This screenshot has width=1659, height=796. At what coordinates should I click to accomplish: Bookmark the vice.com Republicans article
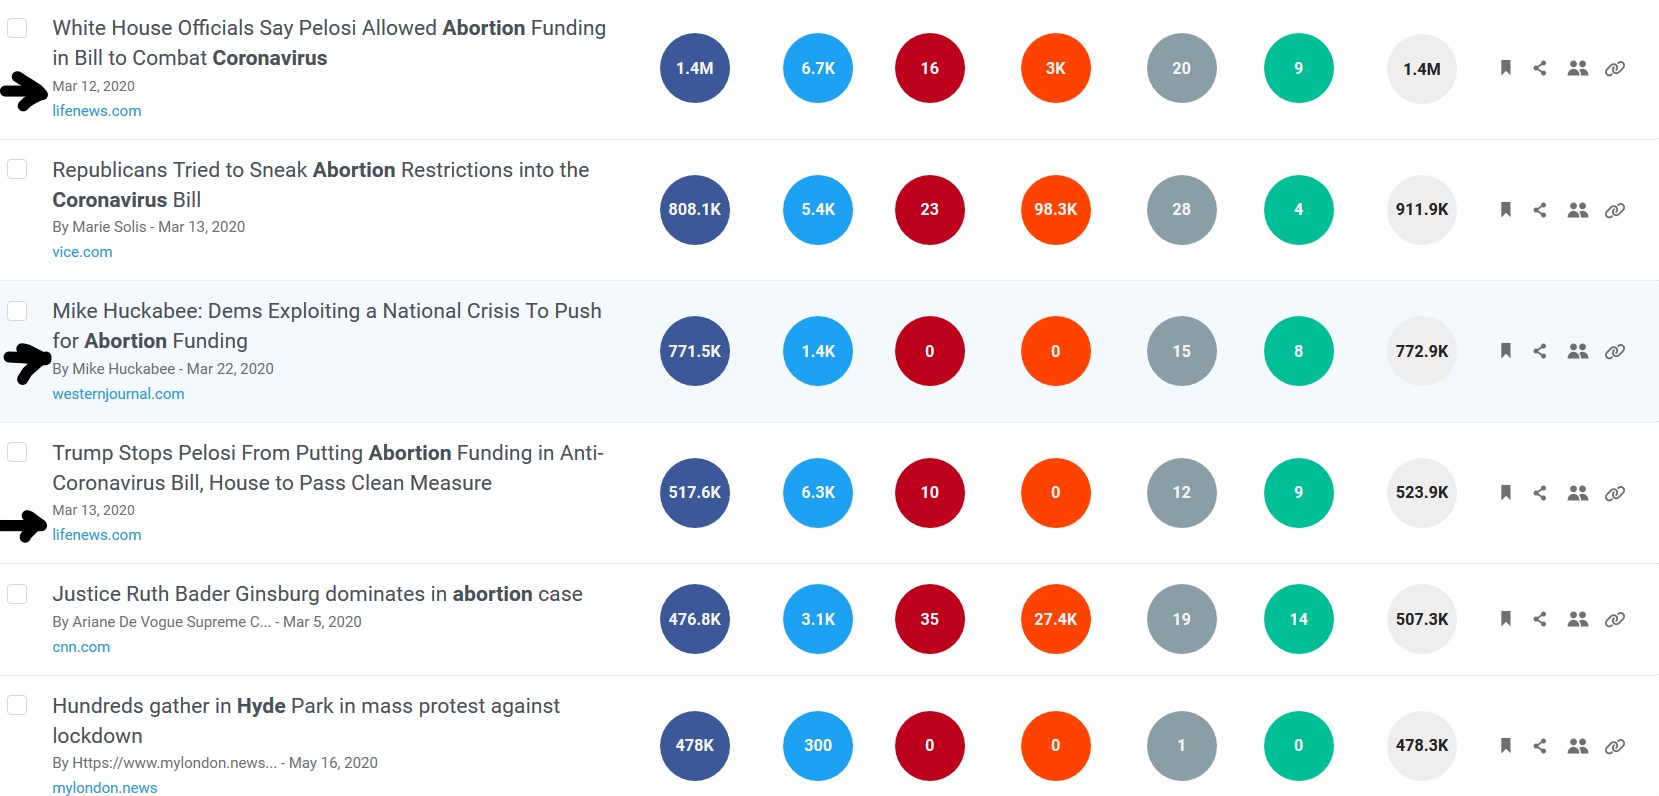coord(1505,209)
